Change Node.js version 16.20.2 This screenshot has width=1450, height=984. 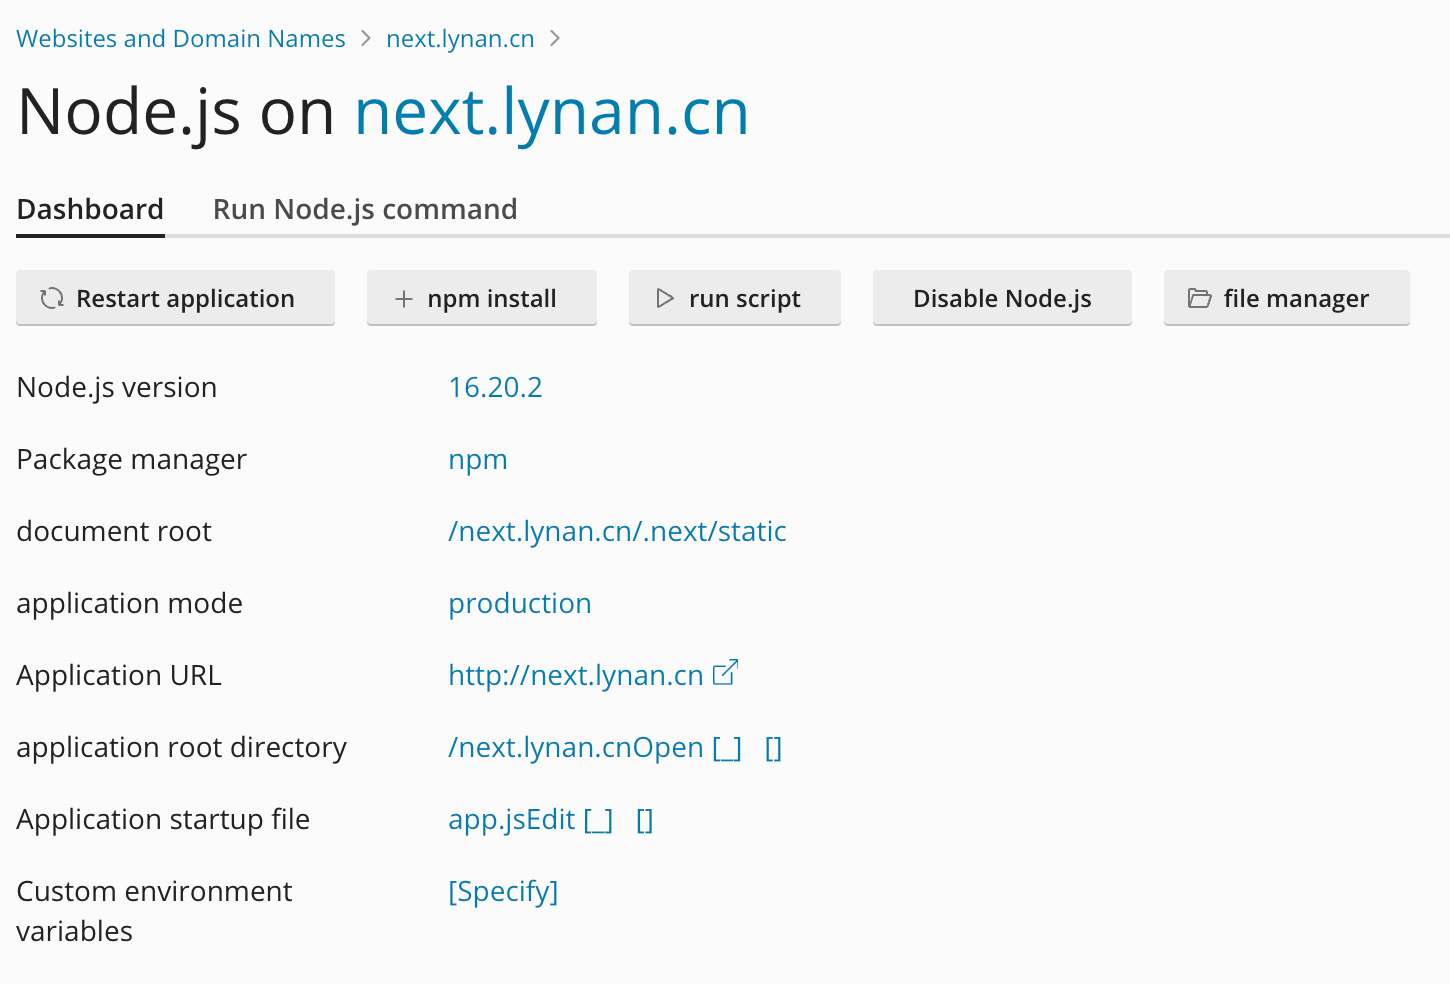[495, 387]
